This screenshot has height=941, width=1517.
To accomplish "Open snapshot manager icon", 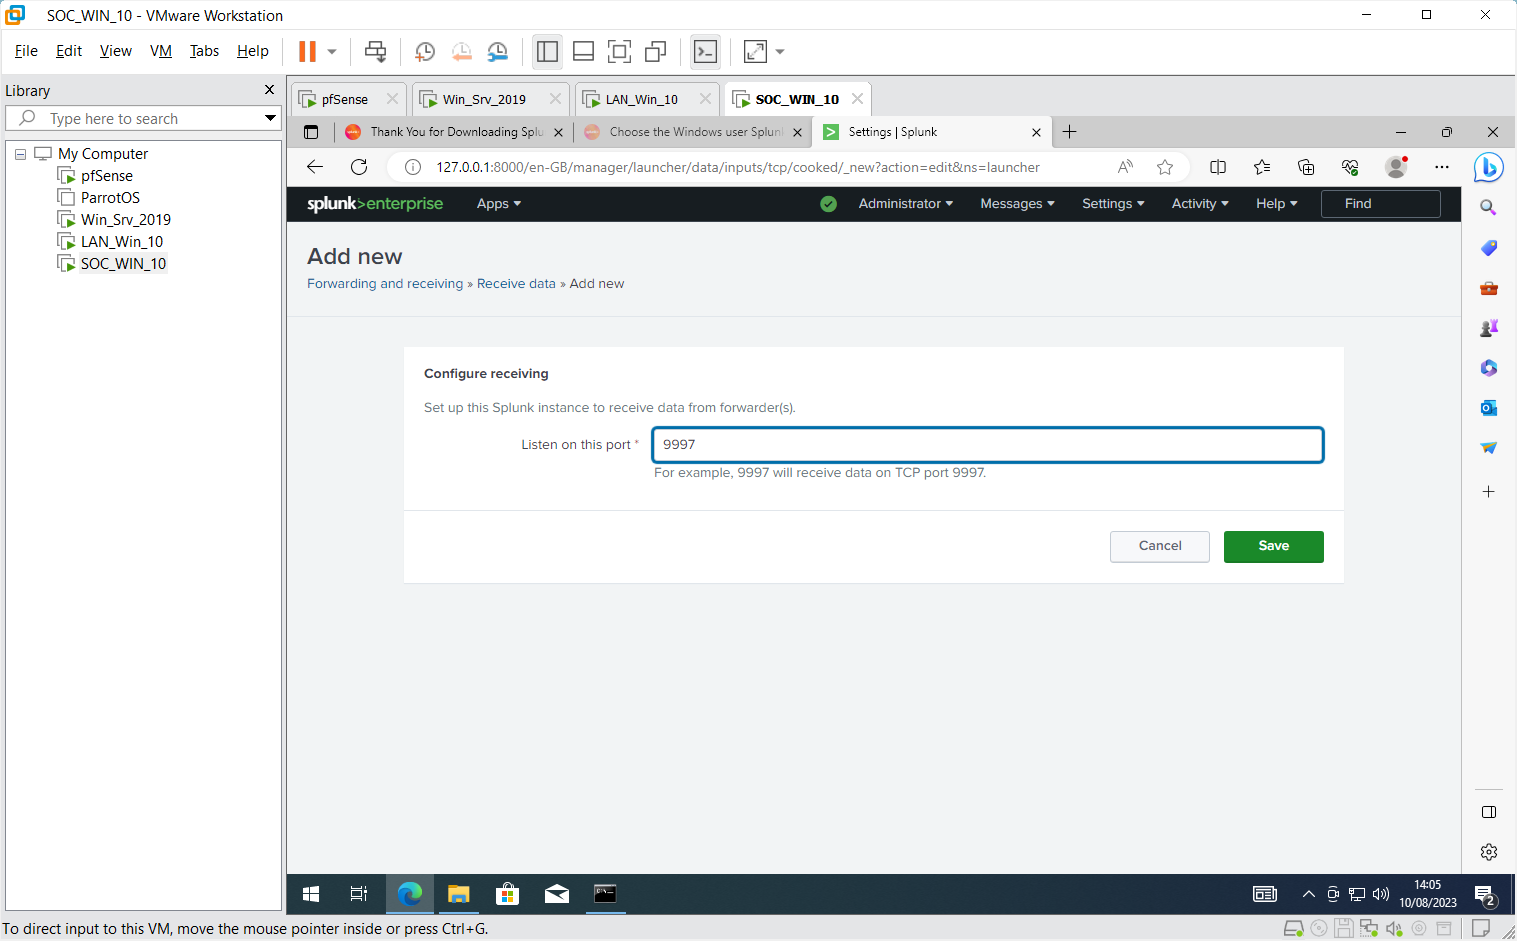I will (497, 51).
